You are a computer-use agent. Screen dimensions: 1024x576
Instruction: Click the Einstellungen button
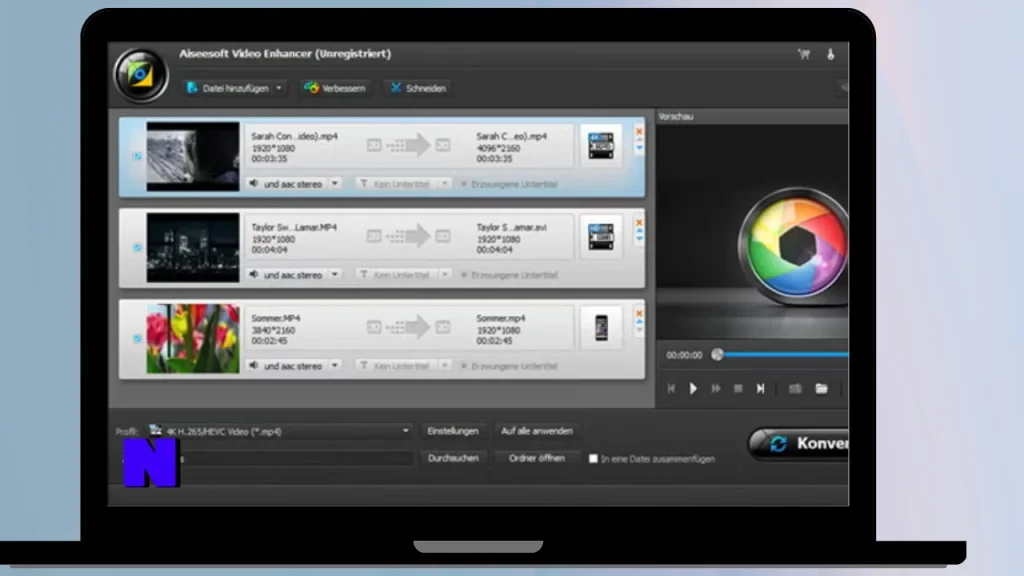point(453,431)
